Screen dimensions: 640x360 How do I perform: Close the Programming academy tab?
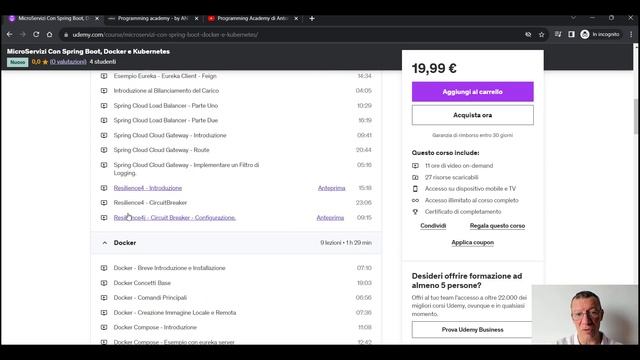196,18
